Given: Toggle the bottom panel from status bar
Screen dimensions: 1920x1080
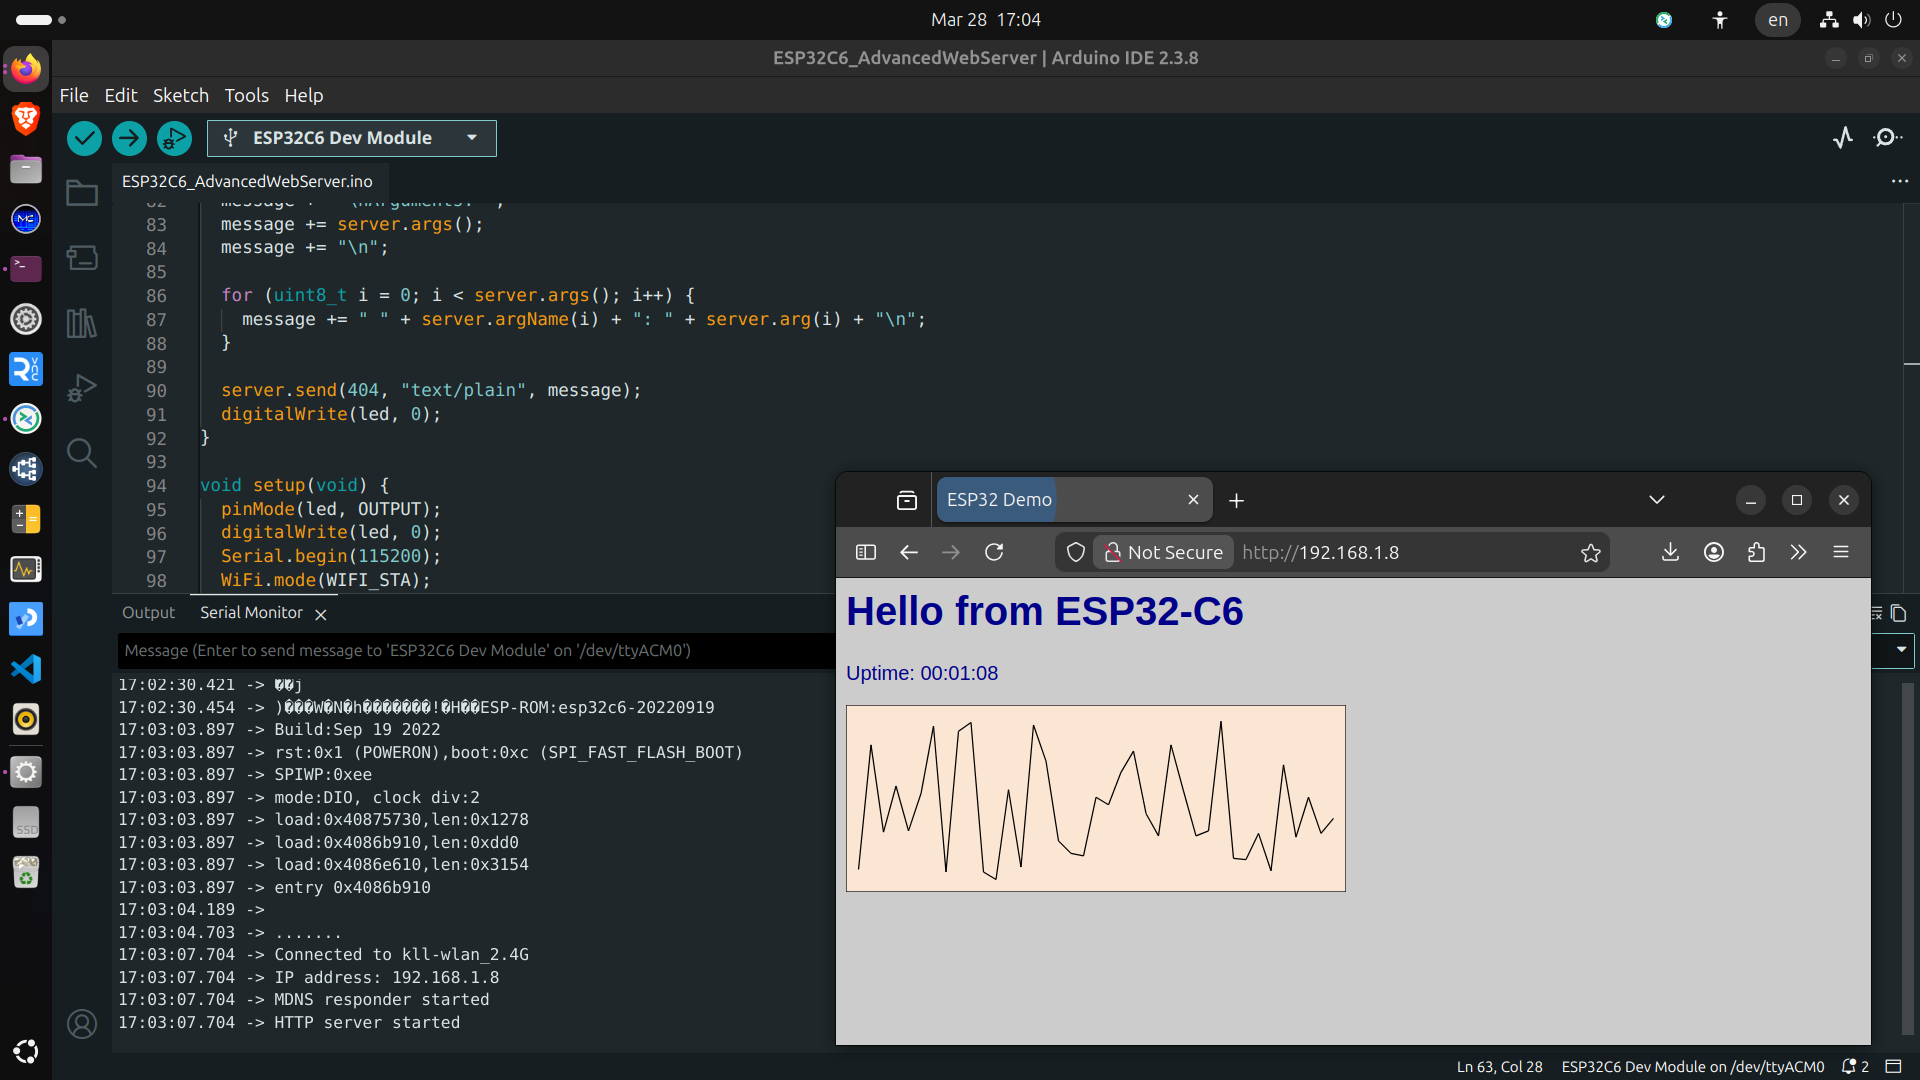Looking at the screenshot, I should tap(1893, 1066).
